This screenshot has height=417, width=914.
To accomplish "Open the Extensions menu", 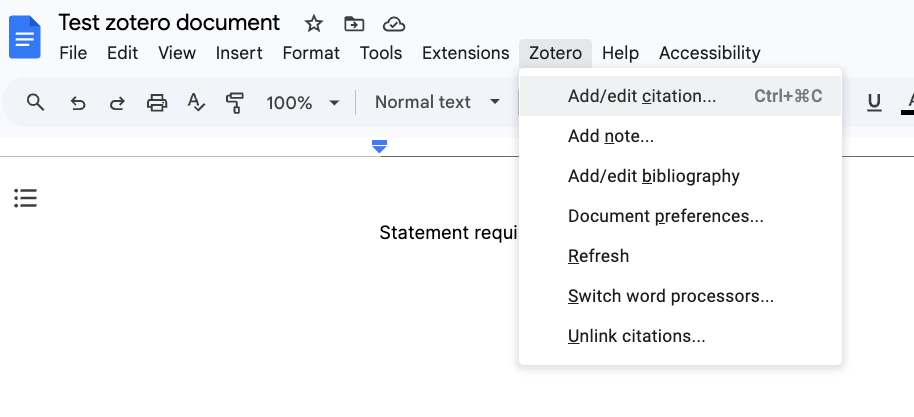I will (x=465, y=53).
